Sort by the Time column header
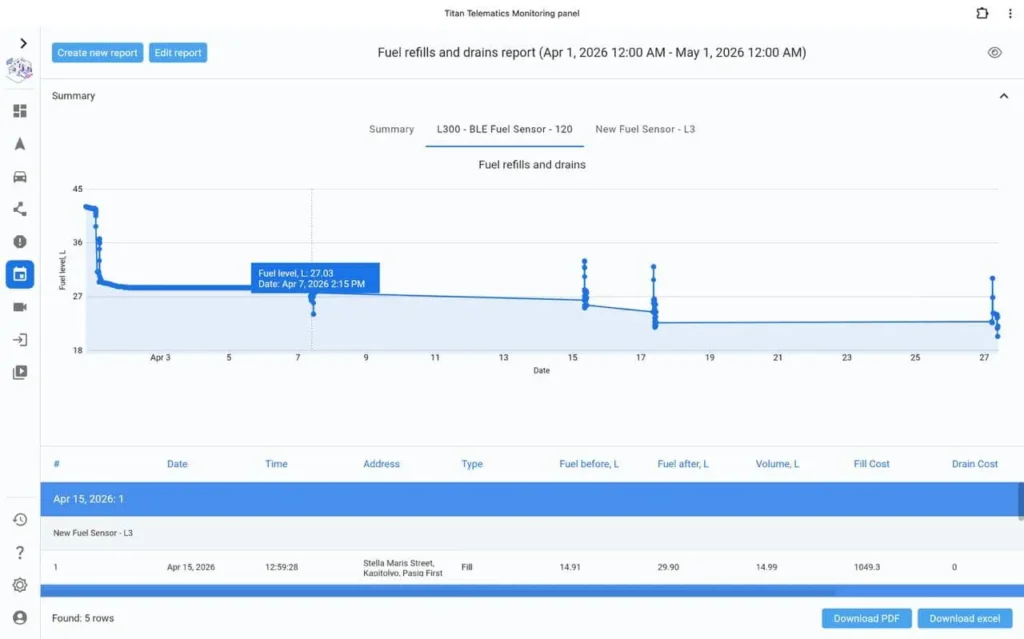The image size is (1024, 639). (x=276, y=464)
